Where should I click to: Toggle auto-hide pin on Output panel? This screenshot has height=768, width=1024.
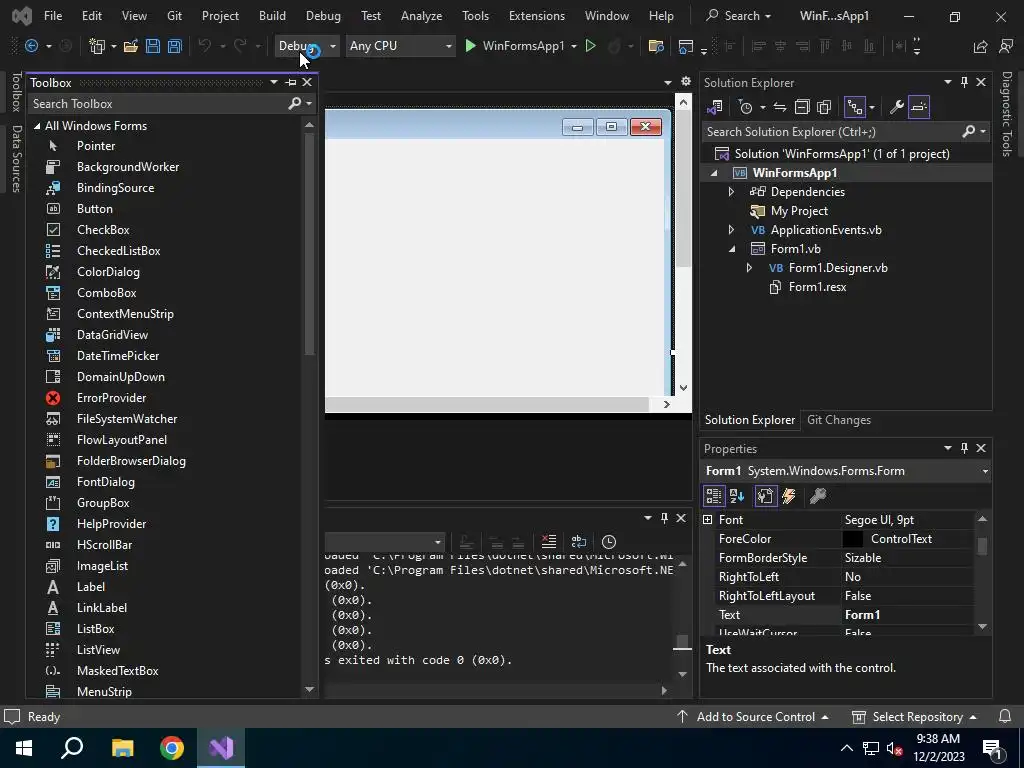[664, 518]
